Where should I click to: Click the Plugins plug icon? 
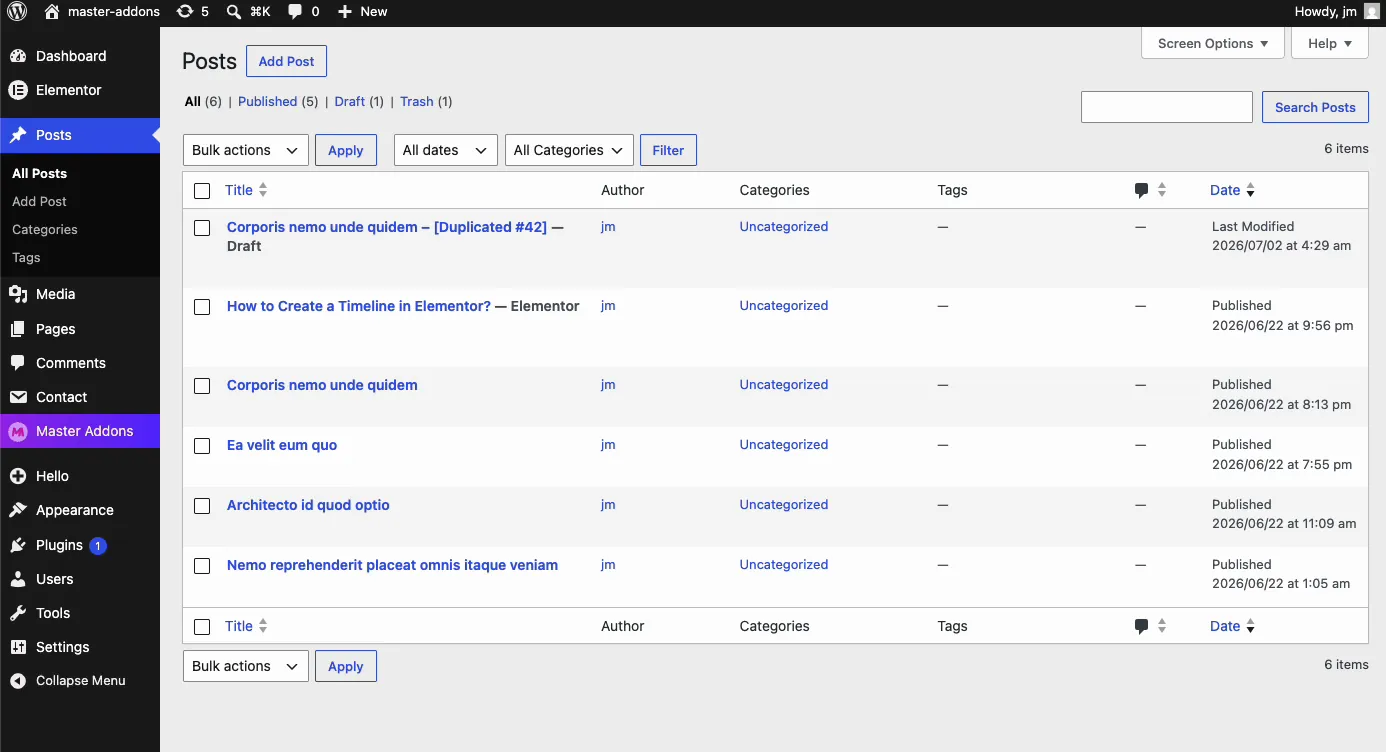point(18,545)
